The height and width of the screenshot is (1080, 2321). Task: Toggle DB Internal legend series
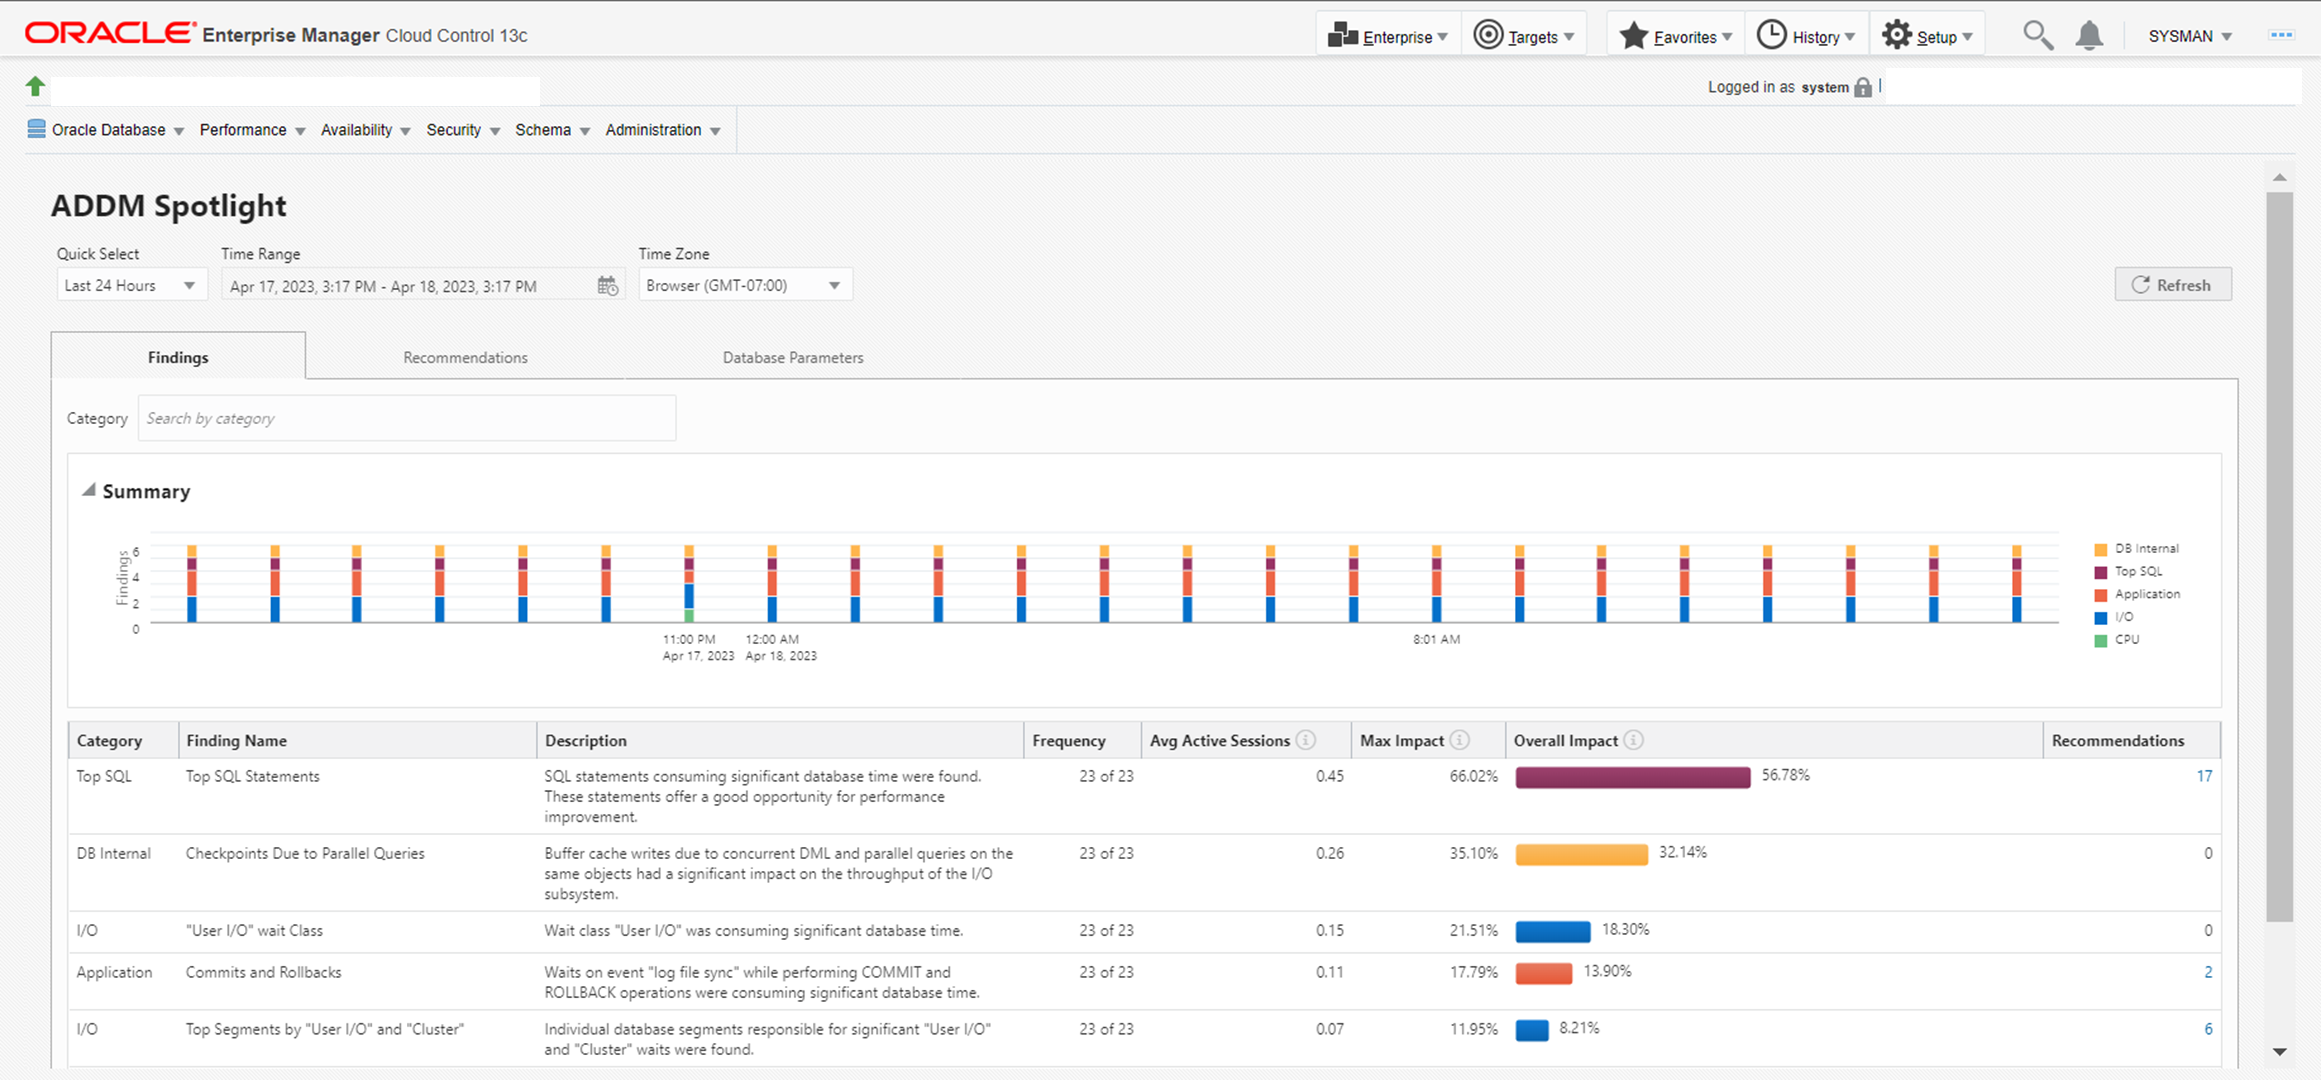(2145, 549)
